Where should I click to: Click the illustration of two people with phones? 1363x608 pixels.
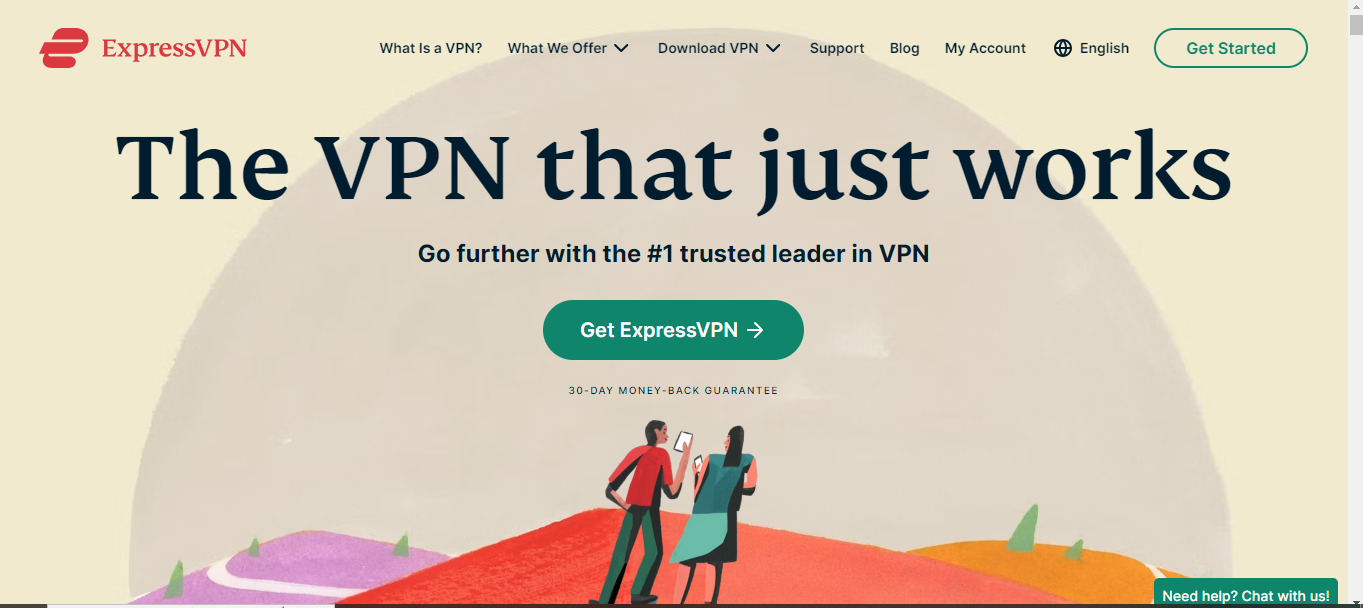click(681, 512)
